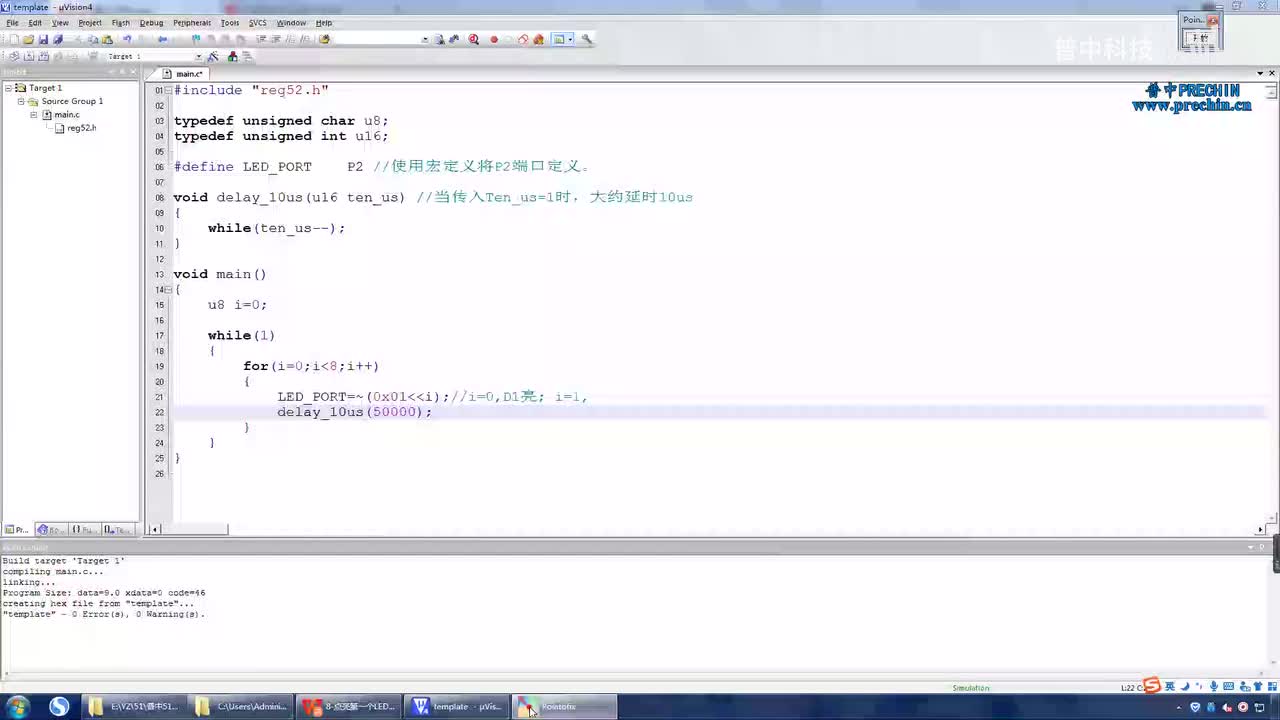Open the Debug menu
This screenshot has width=1280, height=720.
click(x=151, y=22)
